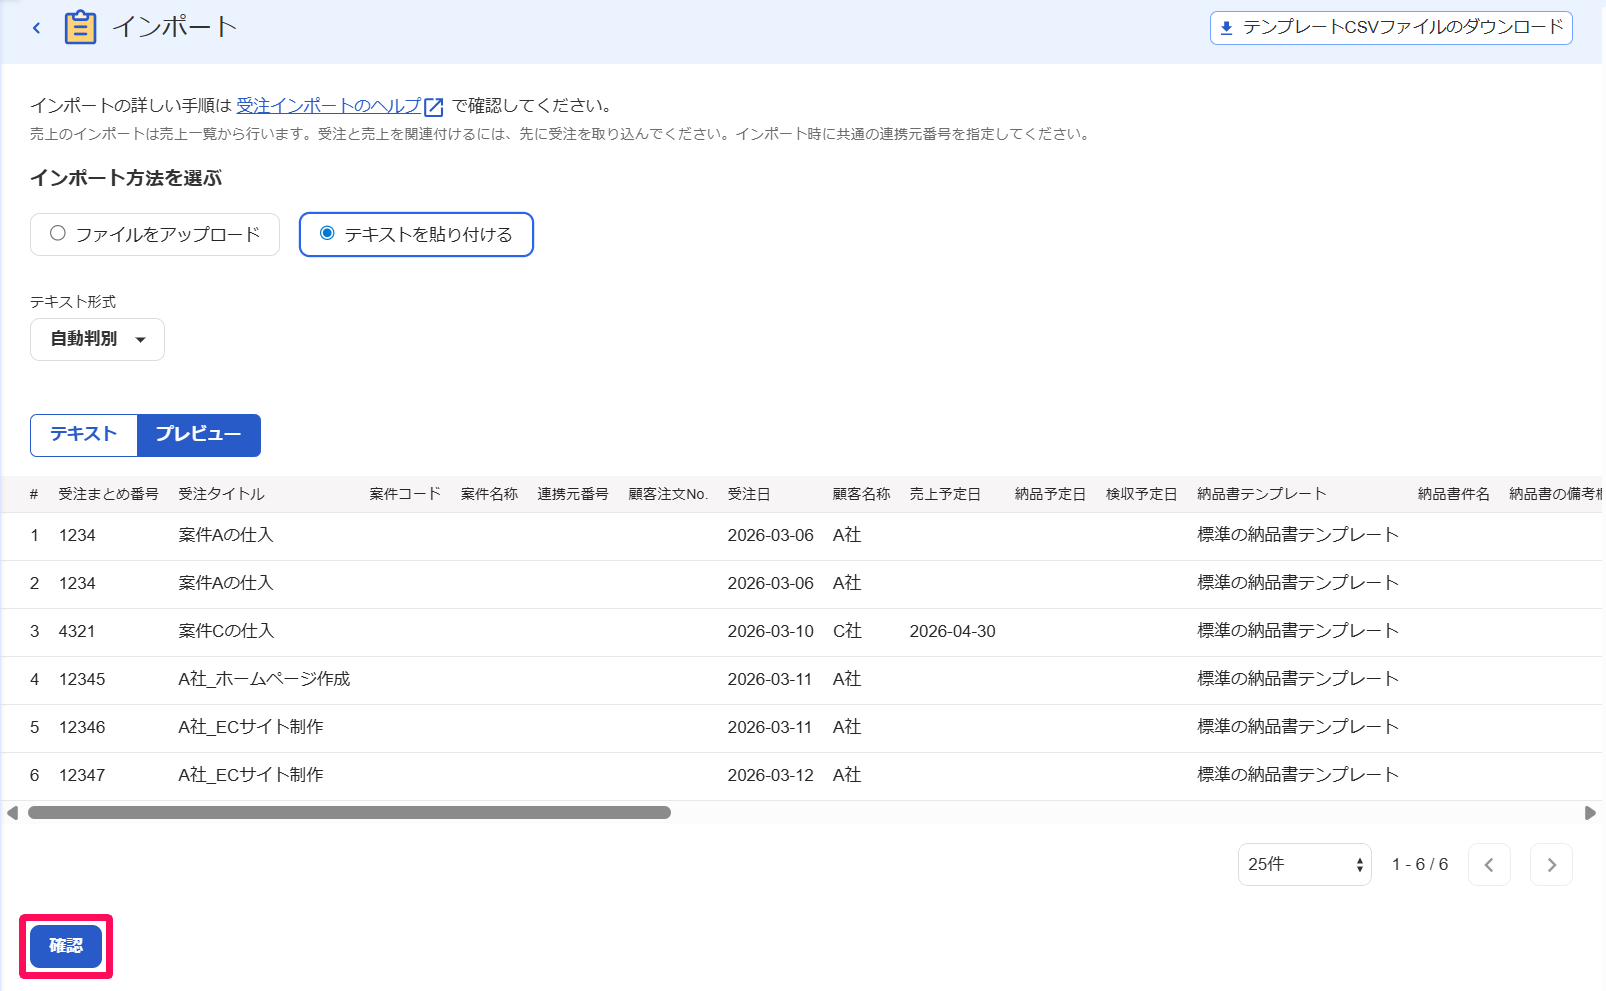
Task: Click order number 4321 cell
Action: coord(77,632)
